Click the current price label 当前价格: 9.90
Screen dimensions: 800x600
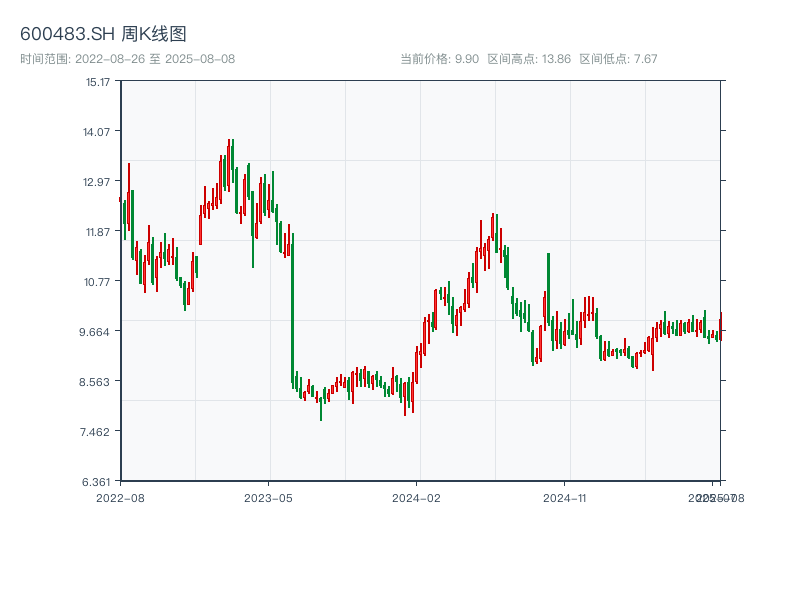[439, 59]
